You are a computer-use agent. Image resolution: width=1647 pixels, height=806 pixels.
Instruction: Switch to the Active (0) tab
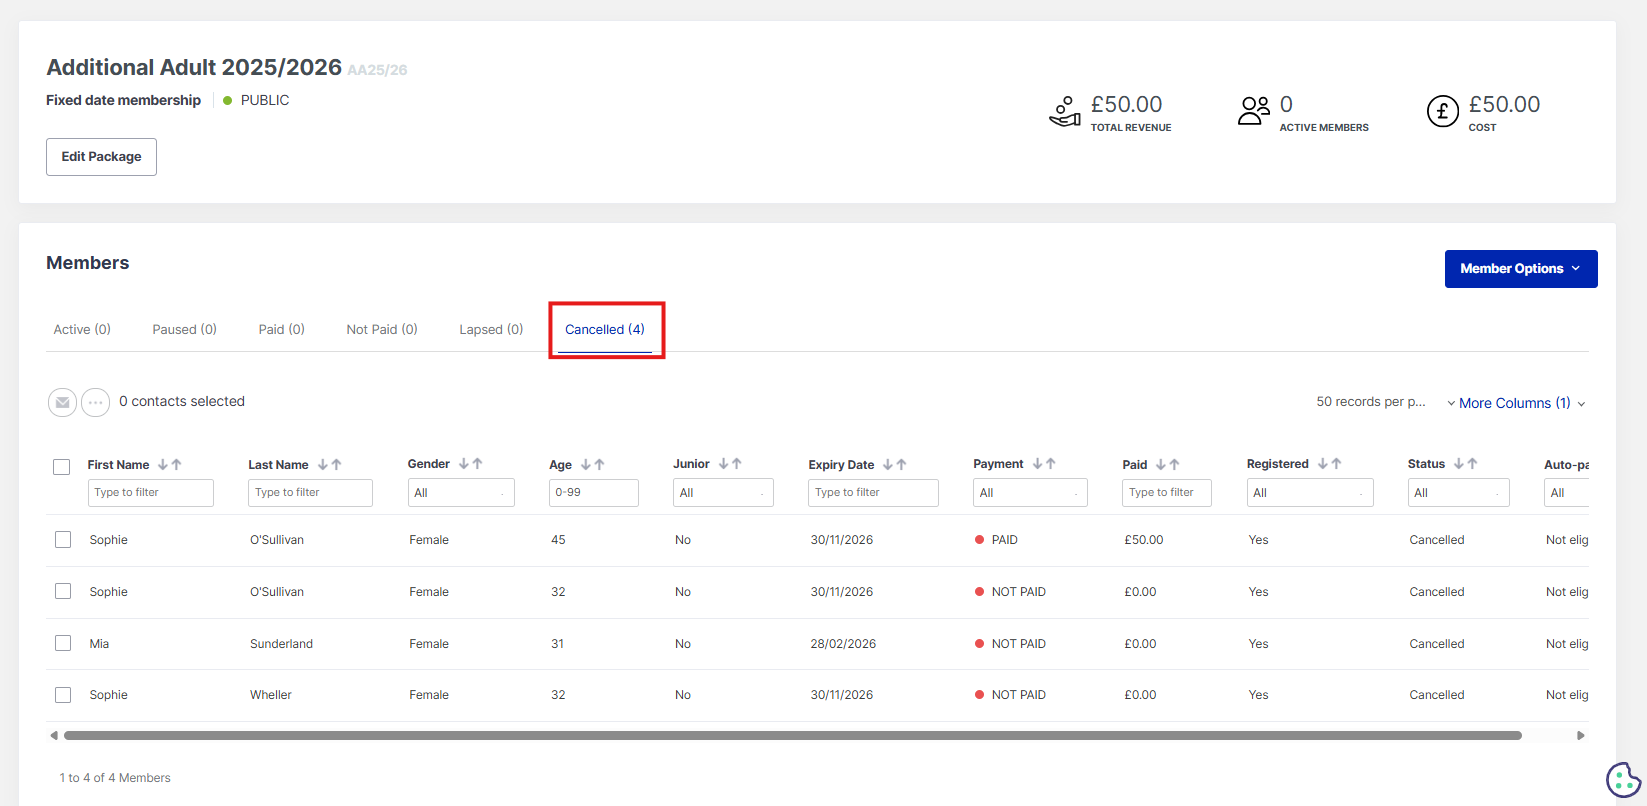(x=82, y=329)
